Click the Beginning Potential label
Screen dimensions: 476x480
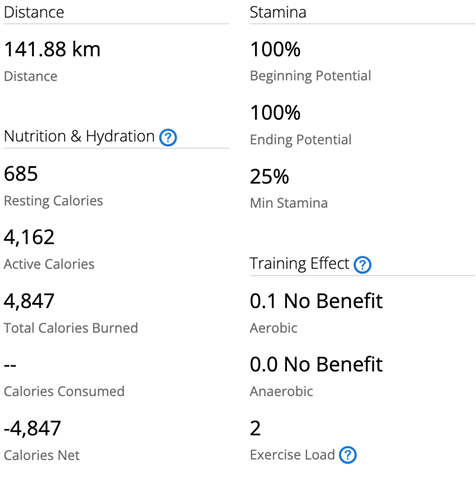[x=310, y=76]
